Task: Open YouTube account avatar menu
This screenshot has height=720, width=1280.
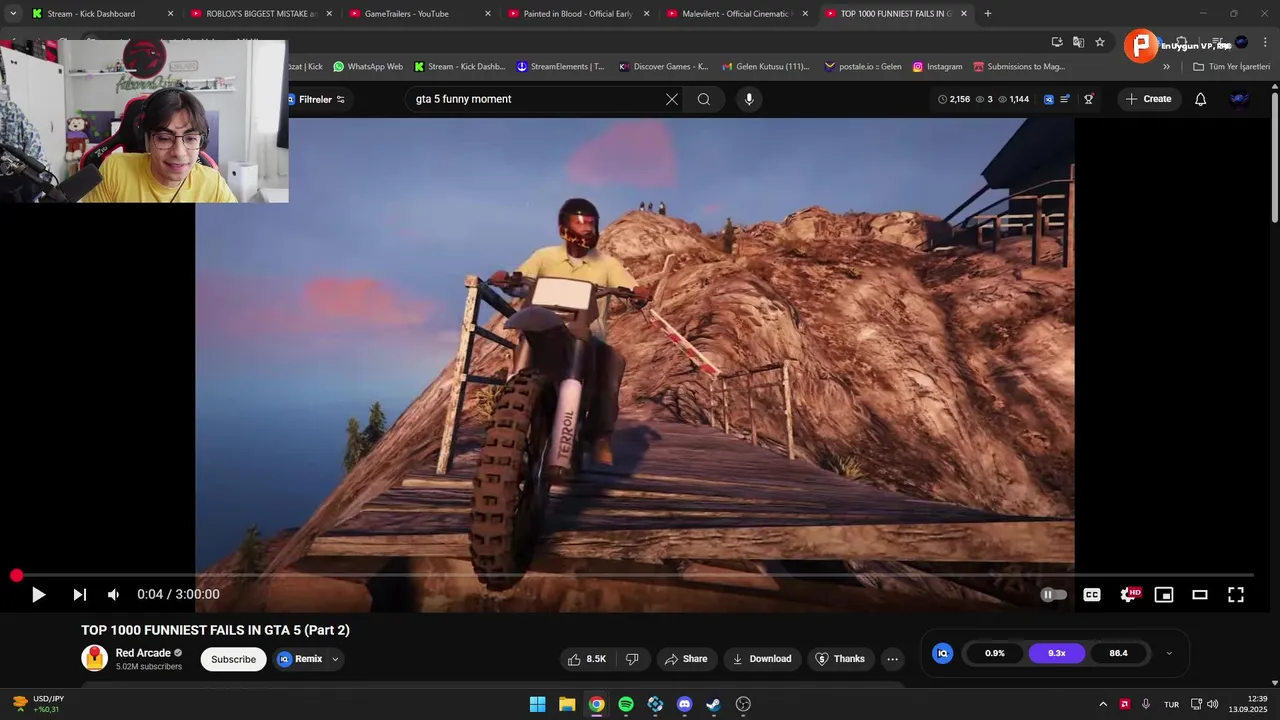Action: click(x=1240, y=99)
